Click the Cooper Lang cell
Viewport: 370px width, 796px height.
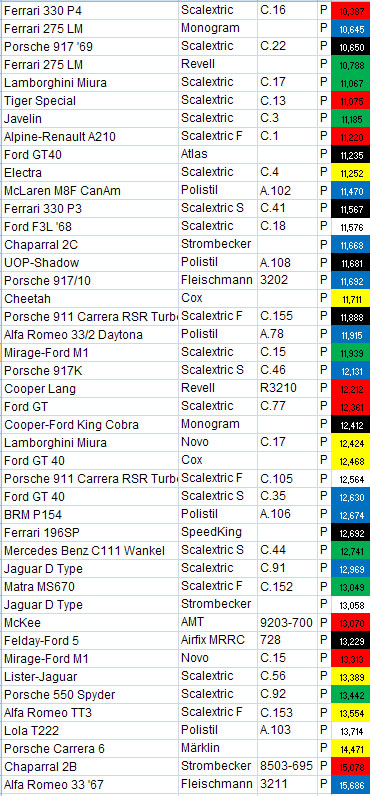click(x=90, y=389)
